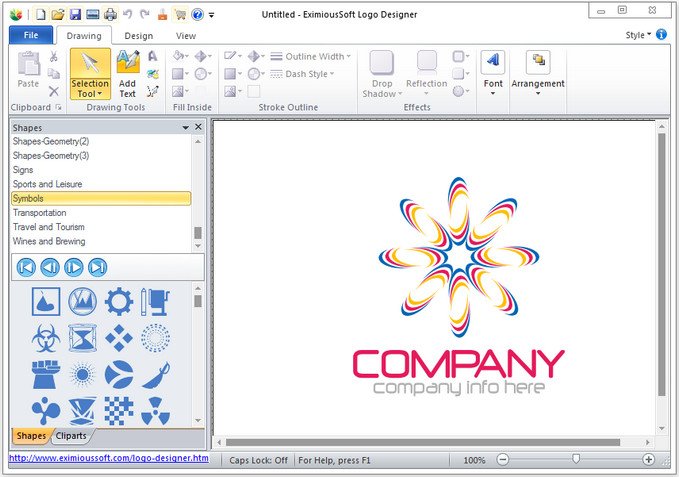Select Sports and Leisure category

[101, 184]
